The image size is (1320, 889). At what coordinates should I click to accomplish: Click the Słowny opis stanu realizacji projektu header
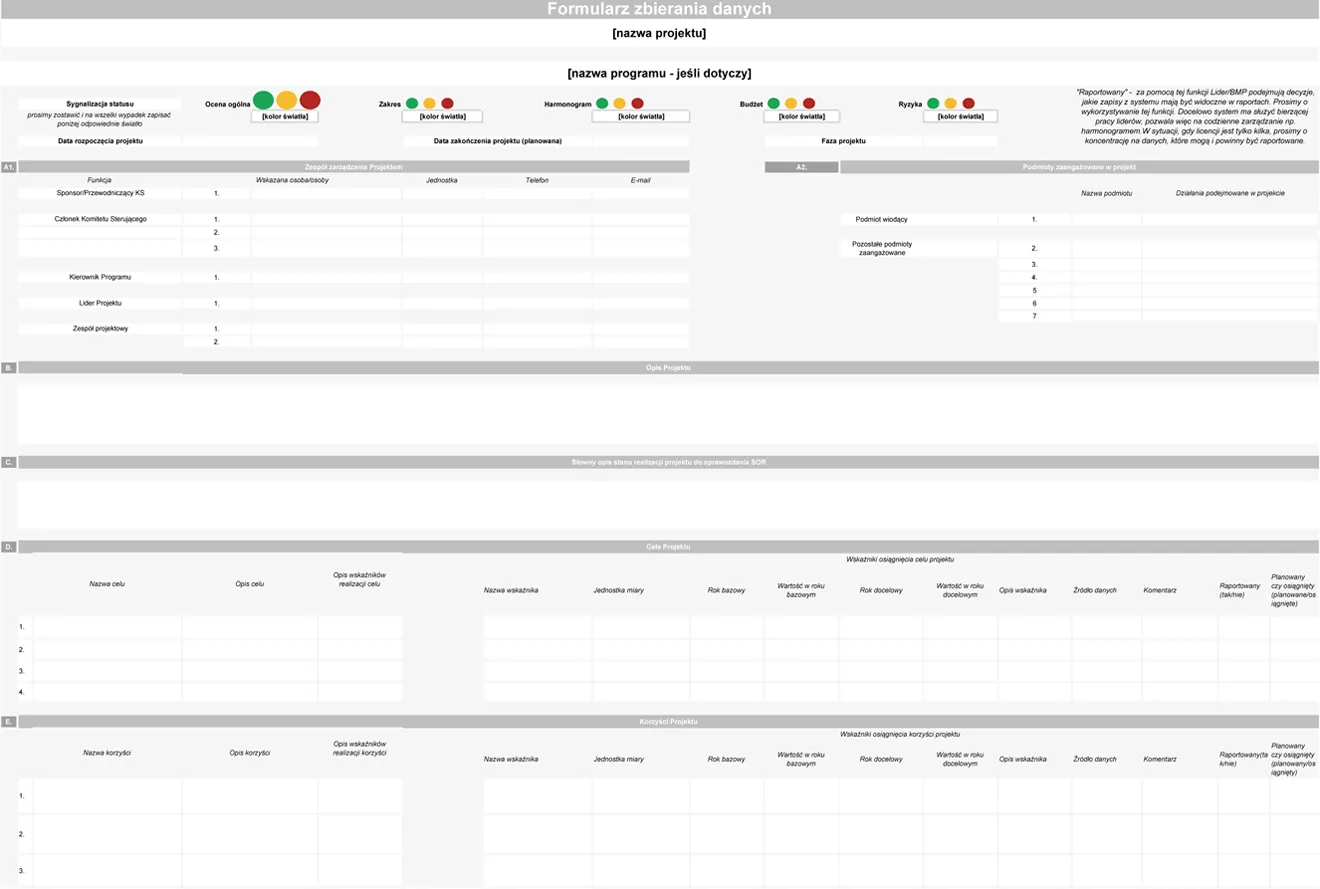point(668,462)
